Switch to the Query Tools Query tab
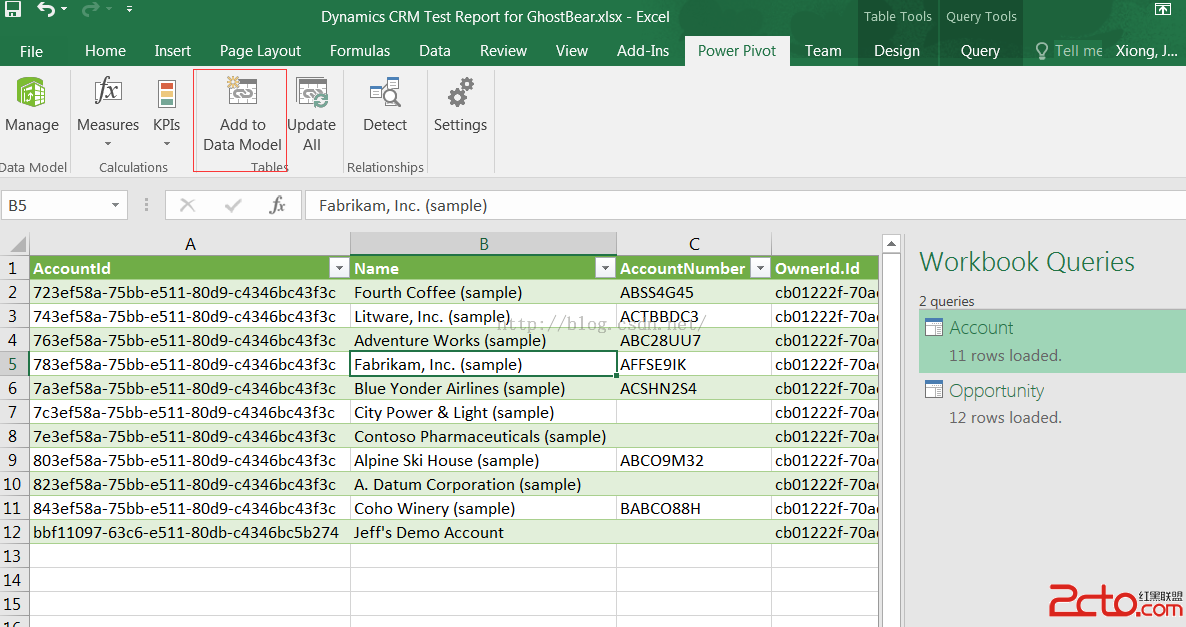 (980, 51)
